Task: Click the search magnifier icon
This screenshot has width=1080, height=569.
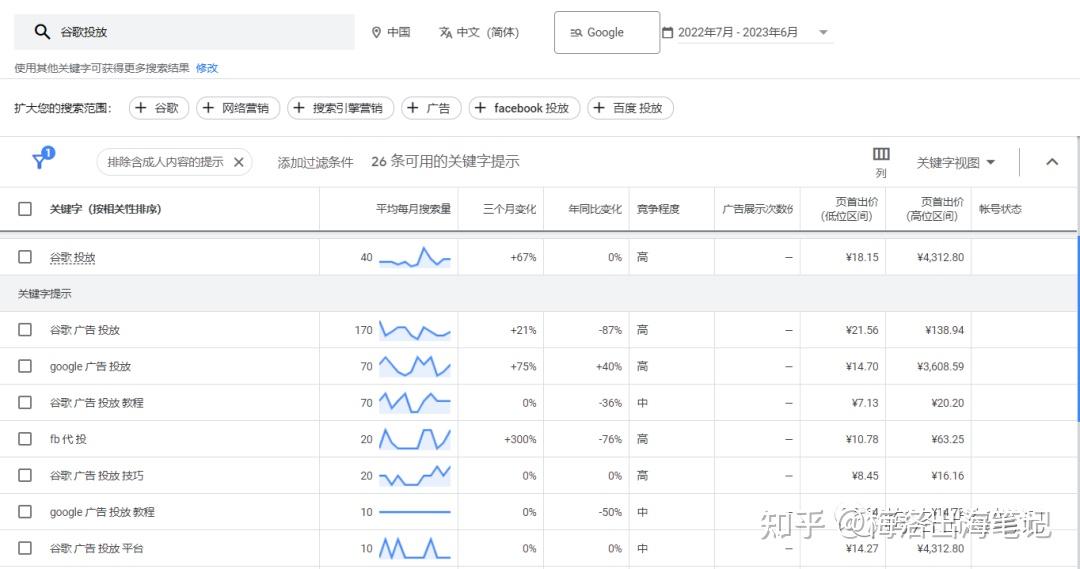Action: coord(42,32)
